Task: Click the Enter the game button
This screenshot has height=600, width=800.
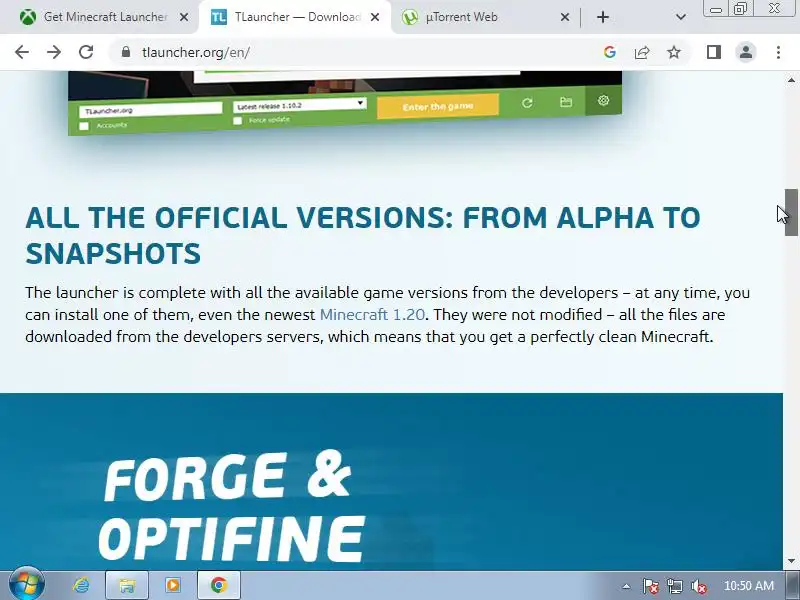Action: 438,106
